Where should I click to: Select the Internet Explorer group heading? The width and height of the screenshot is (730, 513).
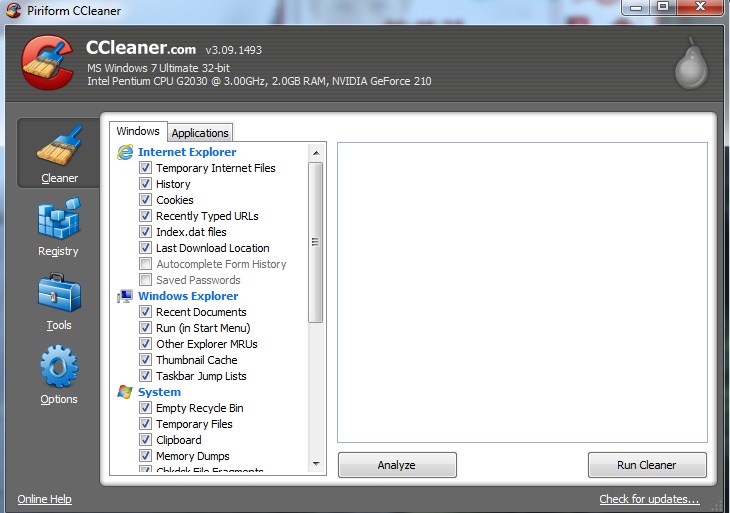(x=187, y=152)
